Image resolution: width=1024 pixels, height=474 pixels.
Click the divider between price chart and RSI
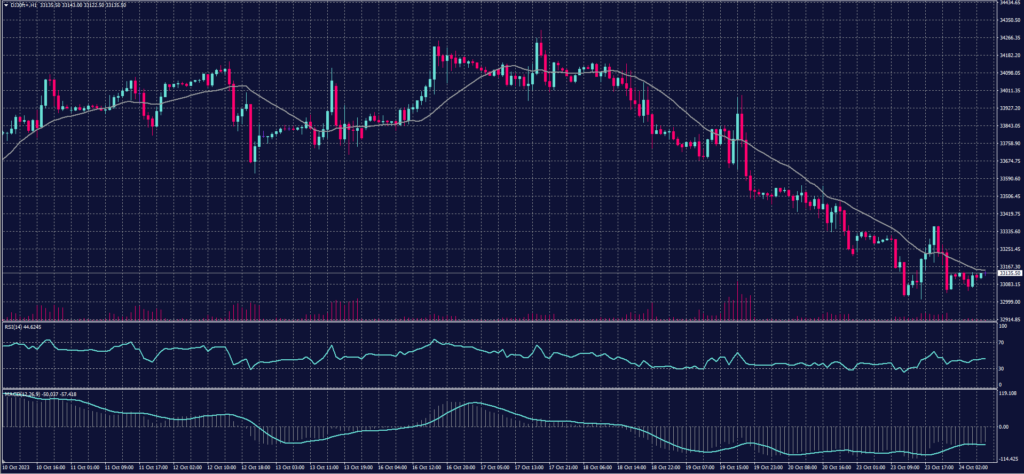tap(500, 322)
